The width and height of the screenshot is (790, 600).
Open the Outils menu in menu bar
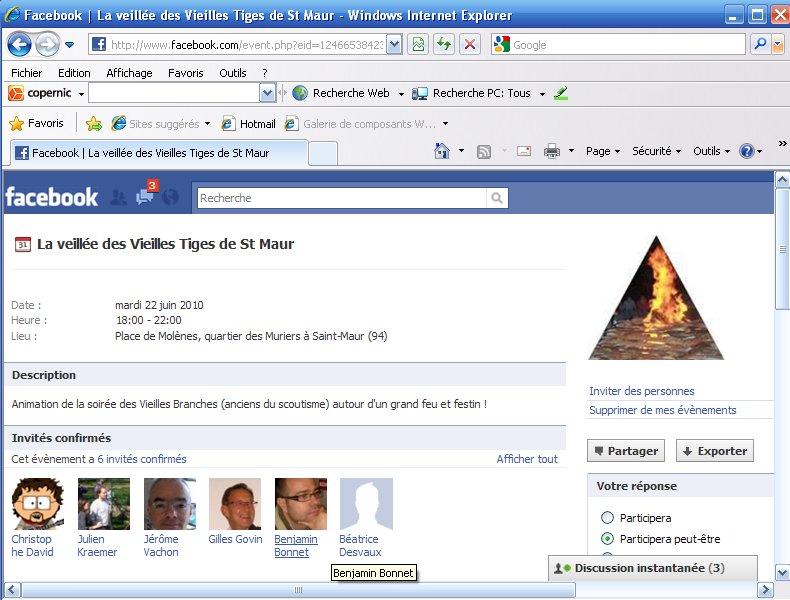point(232,73)
